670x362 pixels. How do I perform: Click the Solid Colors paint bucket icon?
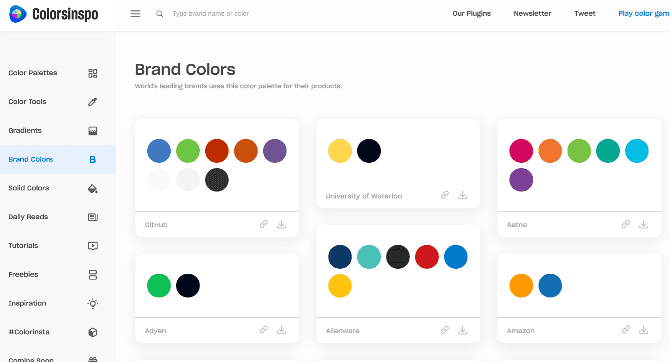[x=93, y=188]
